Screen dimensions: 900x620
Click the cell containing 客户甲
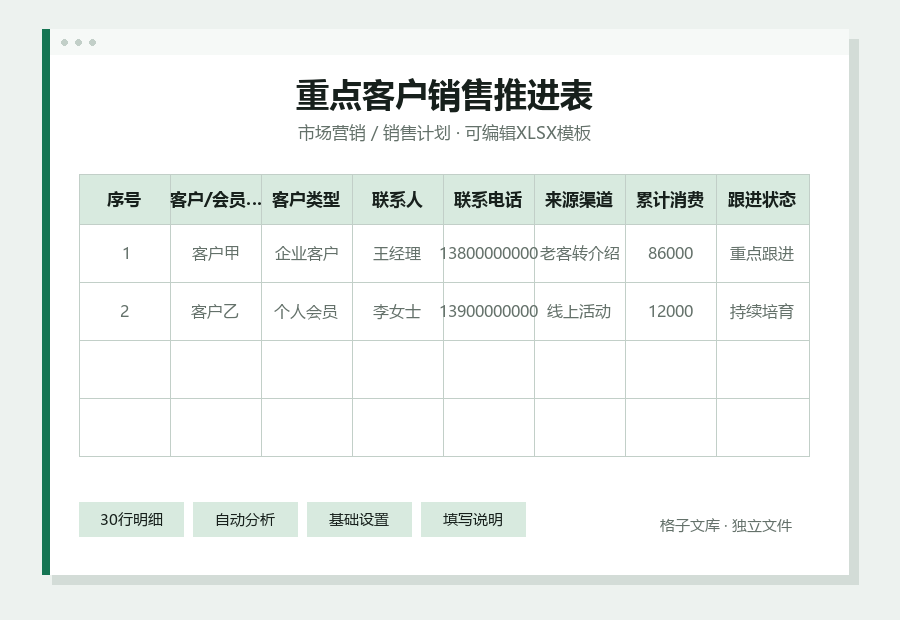click(x=216, y=253)
